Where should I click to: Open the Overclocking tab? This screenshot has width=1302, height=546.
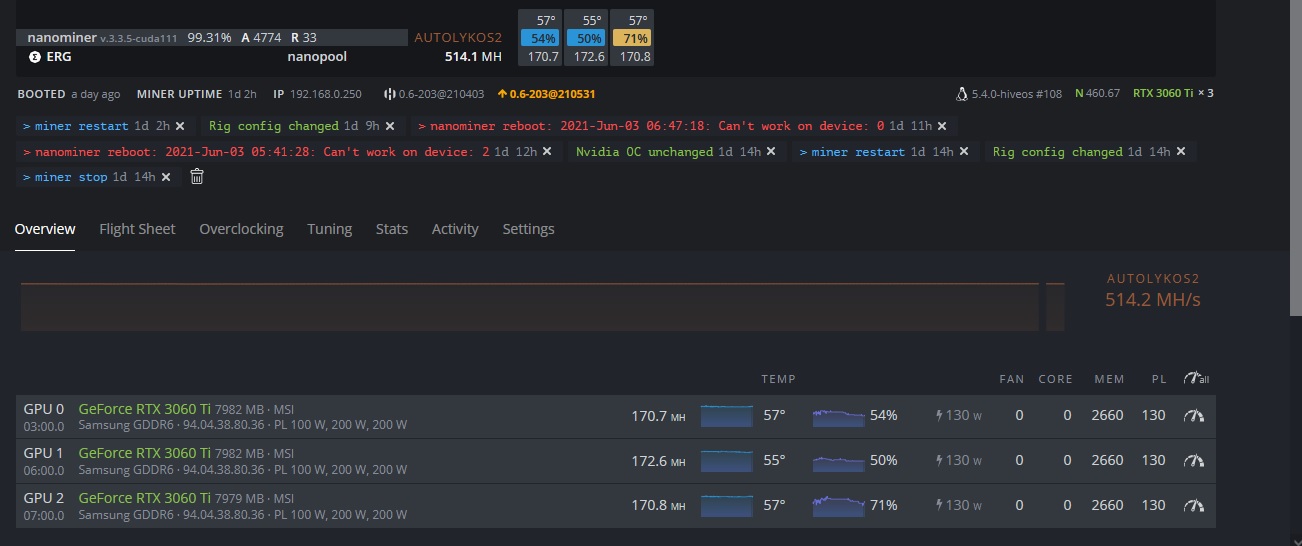click(x=241, y=229)
